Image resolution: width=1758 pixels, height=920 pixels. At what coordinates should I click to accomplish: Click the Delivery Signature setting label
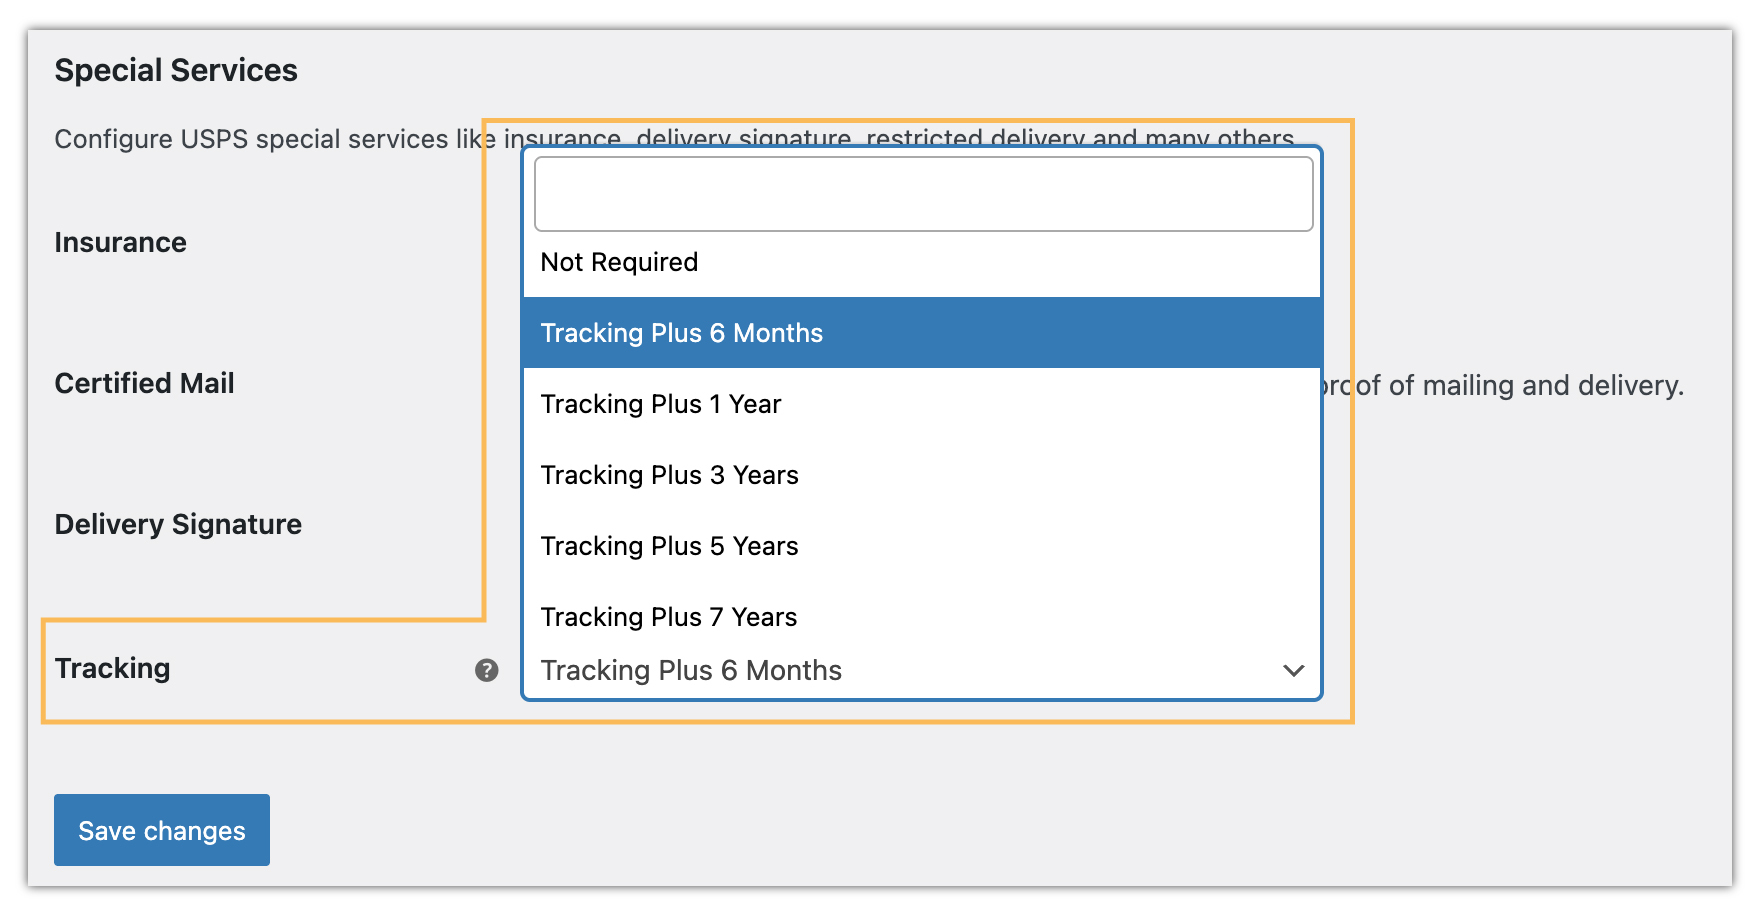coord(178,524)
